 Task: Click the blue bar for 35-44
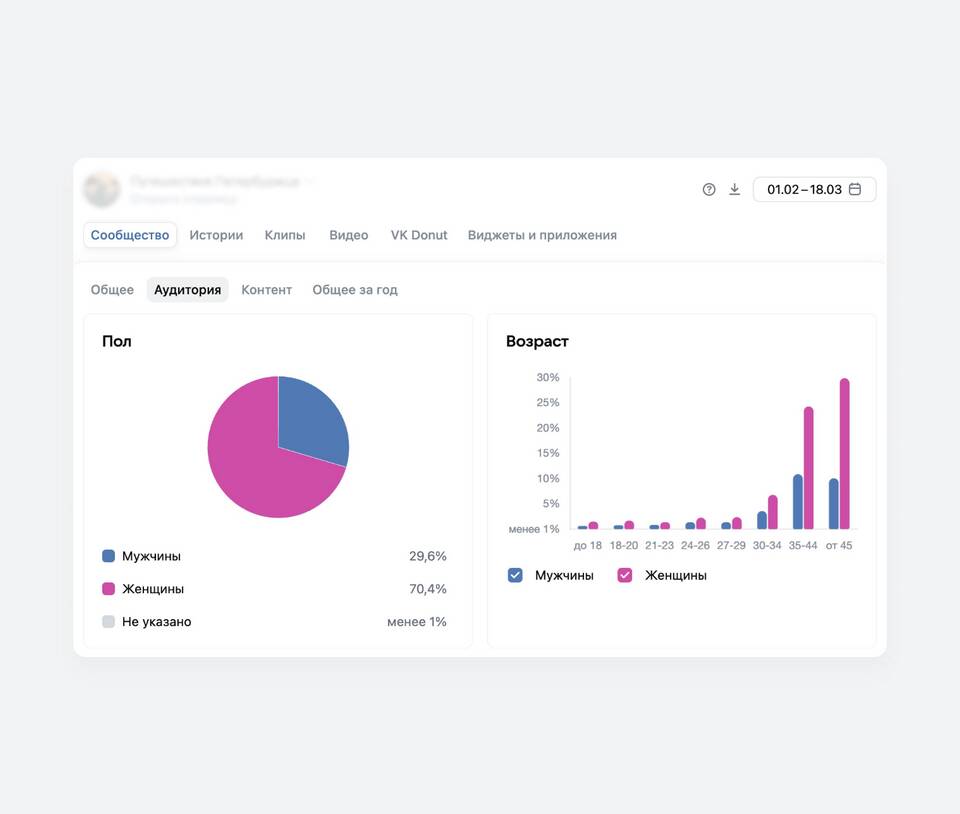pyautogui.click(x=798, y=502)
